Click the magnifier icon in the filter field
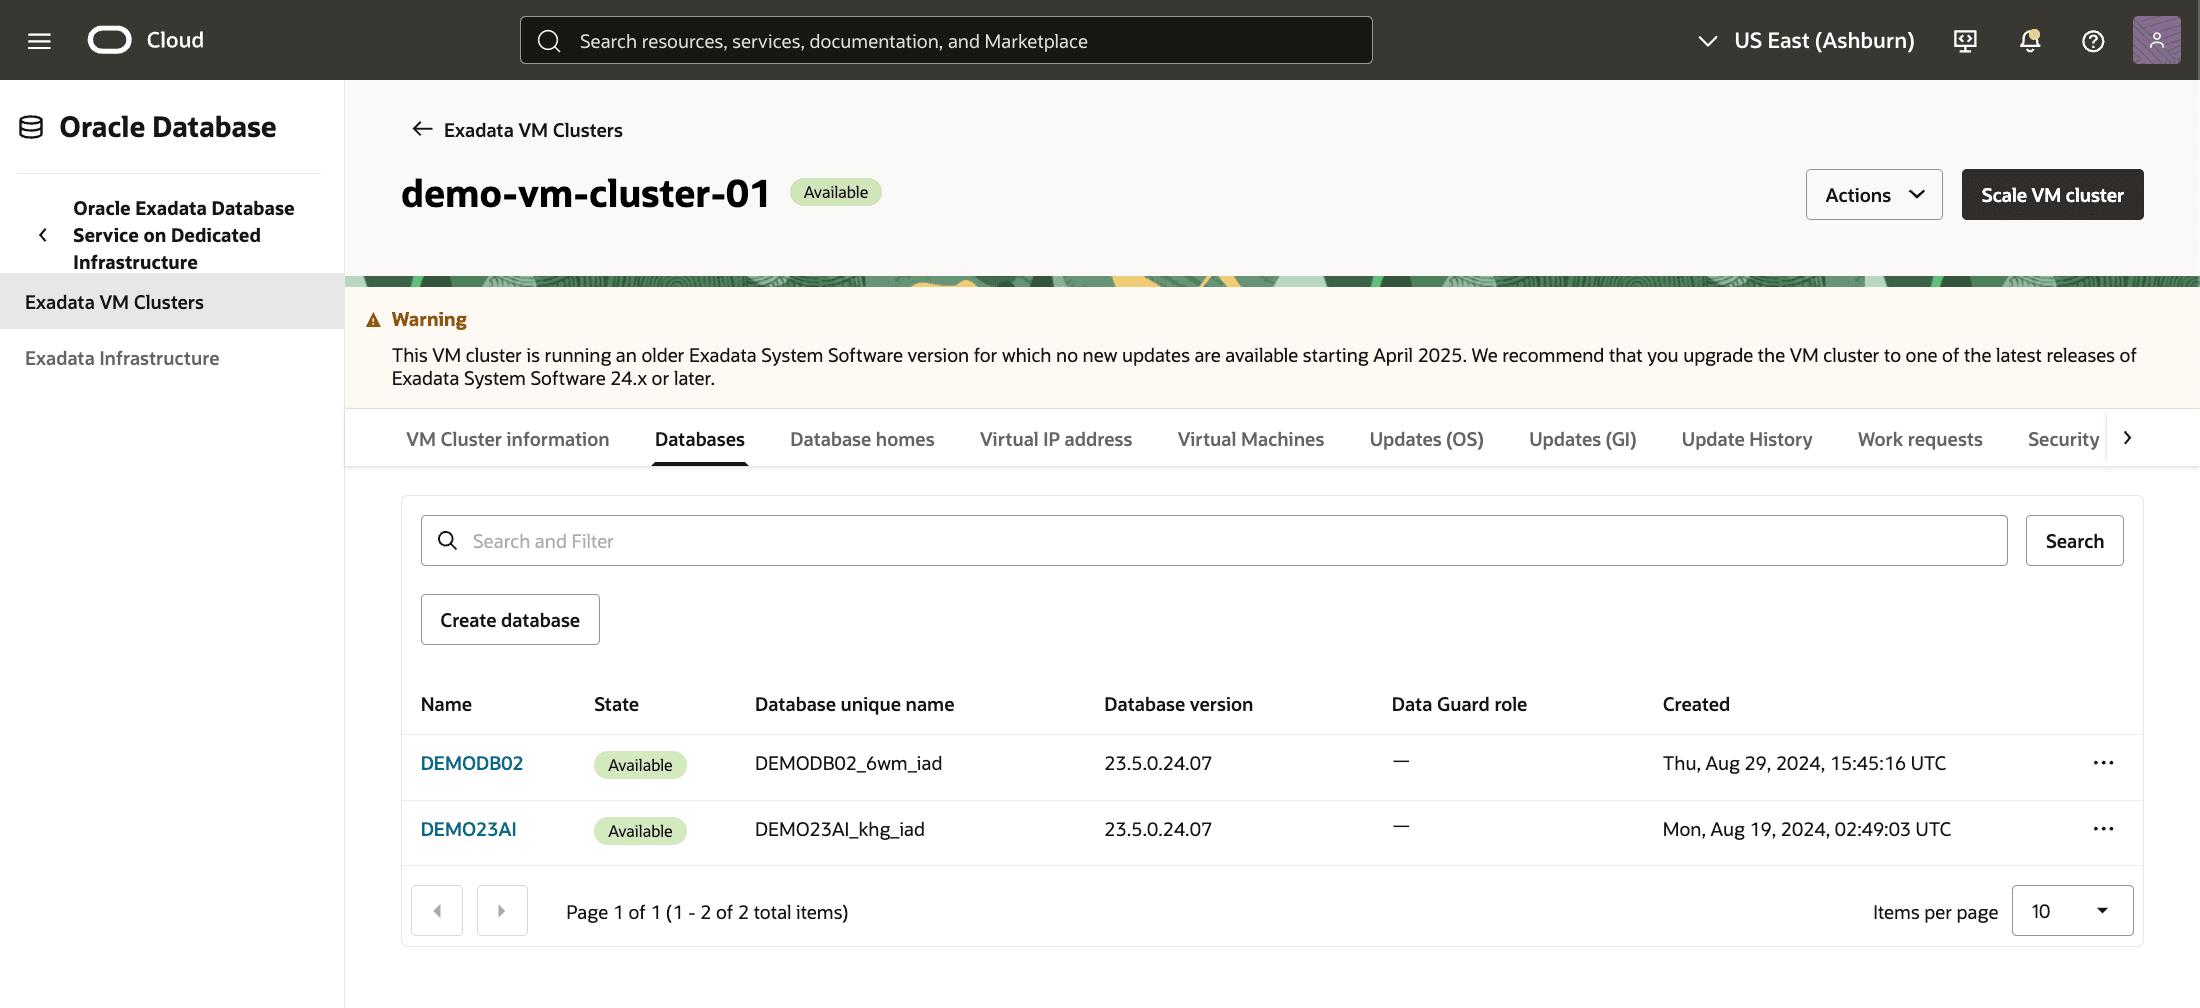Screen dimensions: 2200x1008 tap(447, 540)
